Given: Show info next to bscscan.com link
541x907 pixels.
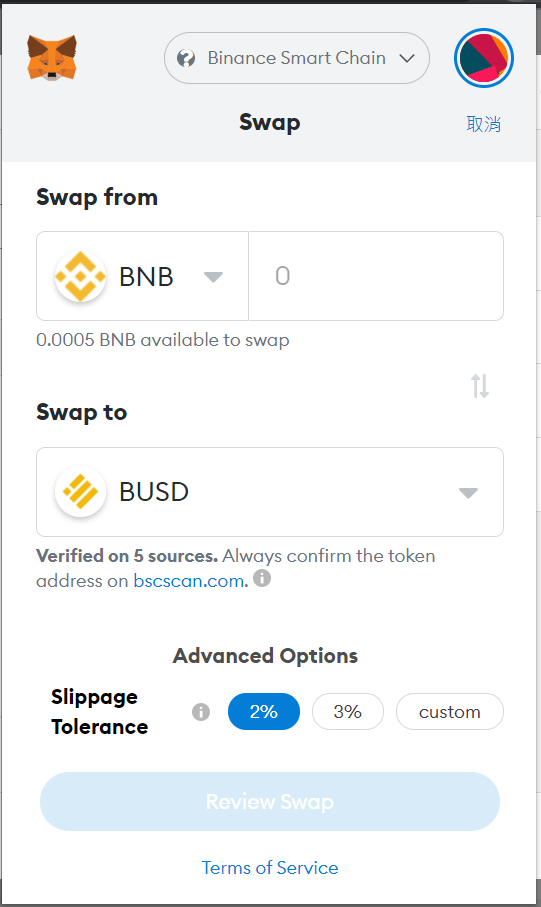Looking at the screenshot, I should click(262, 578).
